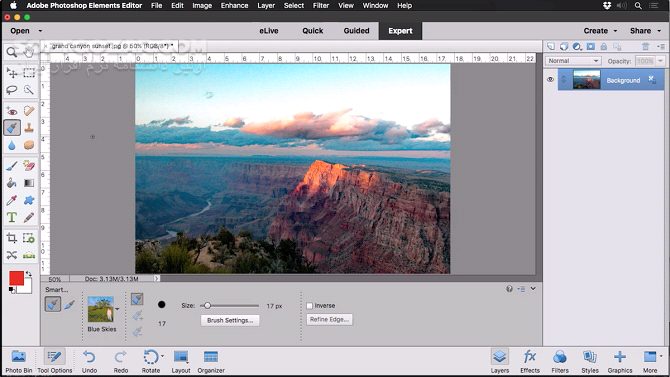Screen dimensions: 670x377
Task: Open the Opacity slider dropdown arrow
Action: [660, 61]
